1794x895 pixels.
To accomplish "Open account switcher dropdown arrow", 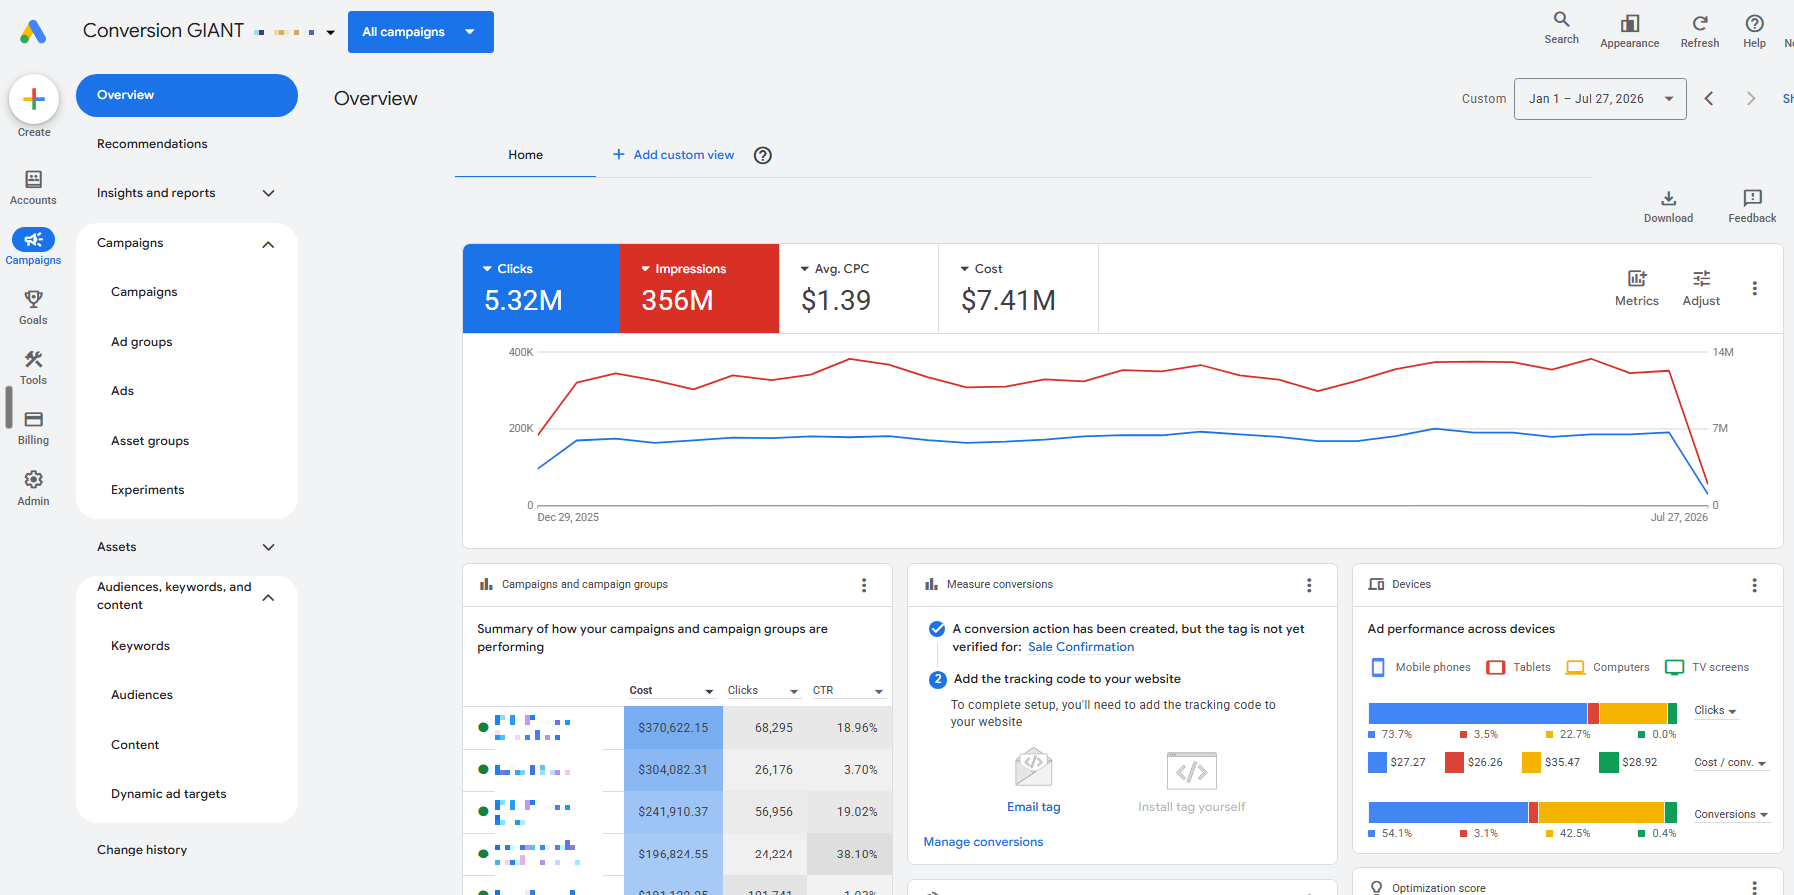I will pos(331,32).
